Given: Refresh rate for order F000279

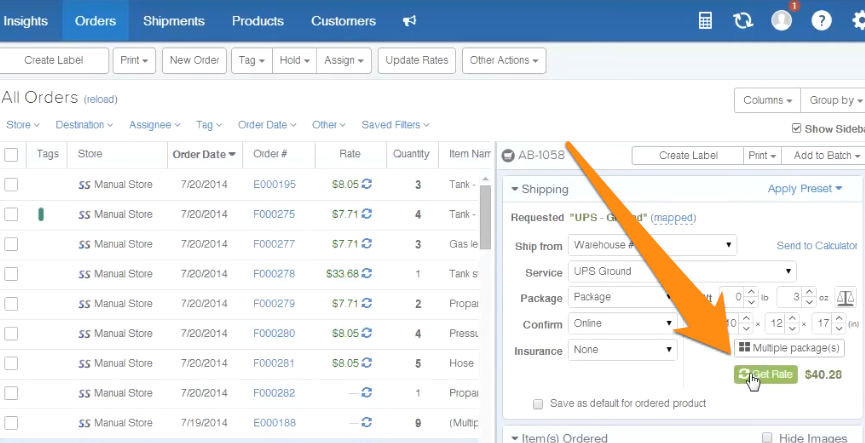Looking at the screenshot, I should 366,303.
